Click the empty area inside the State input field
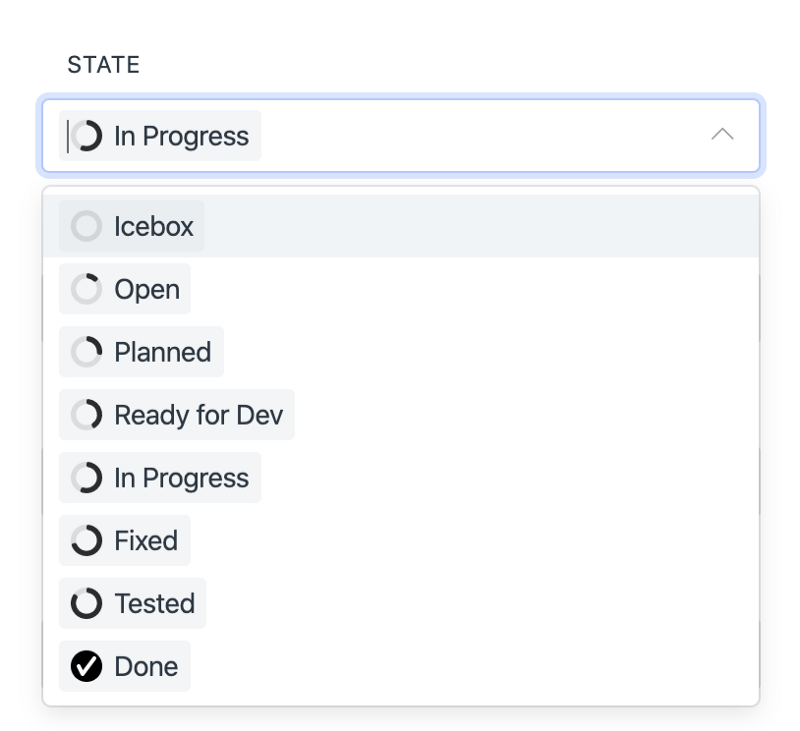 click(x=480, y=136)
